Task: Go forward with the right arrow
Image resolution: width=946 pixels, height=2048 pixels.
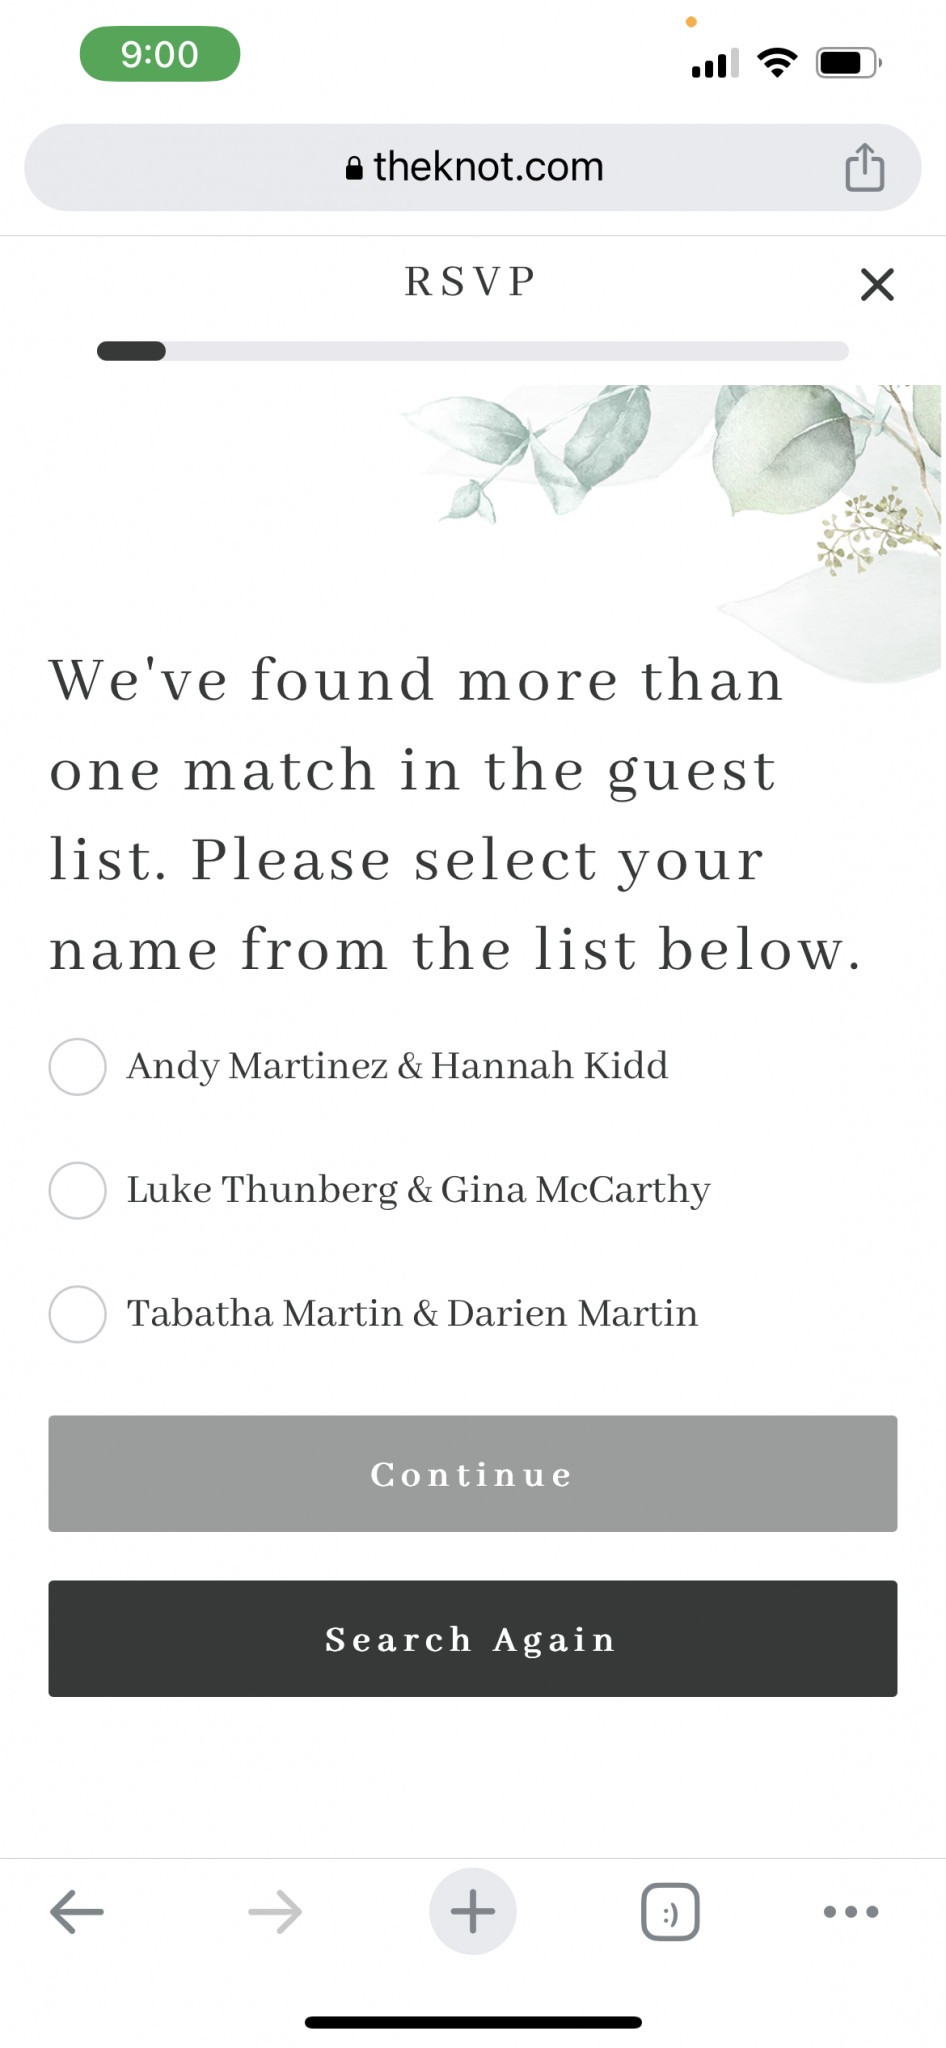Action: (275, 1912)
